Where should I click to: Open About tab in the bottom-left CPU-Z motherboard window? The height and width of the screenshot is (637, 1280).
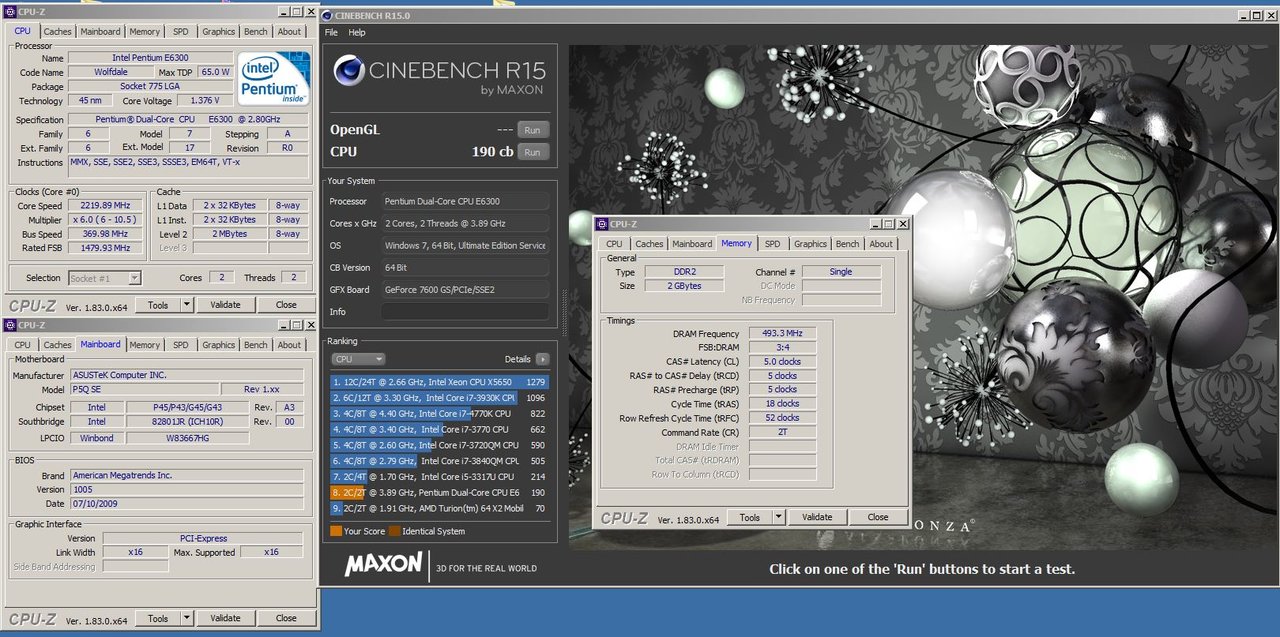point(289,345)
